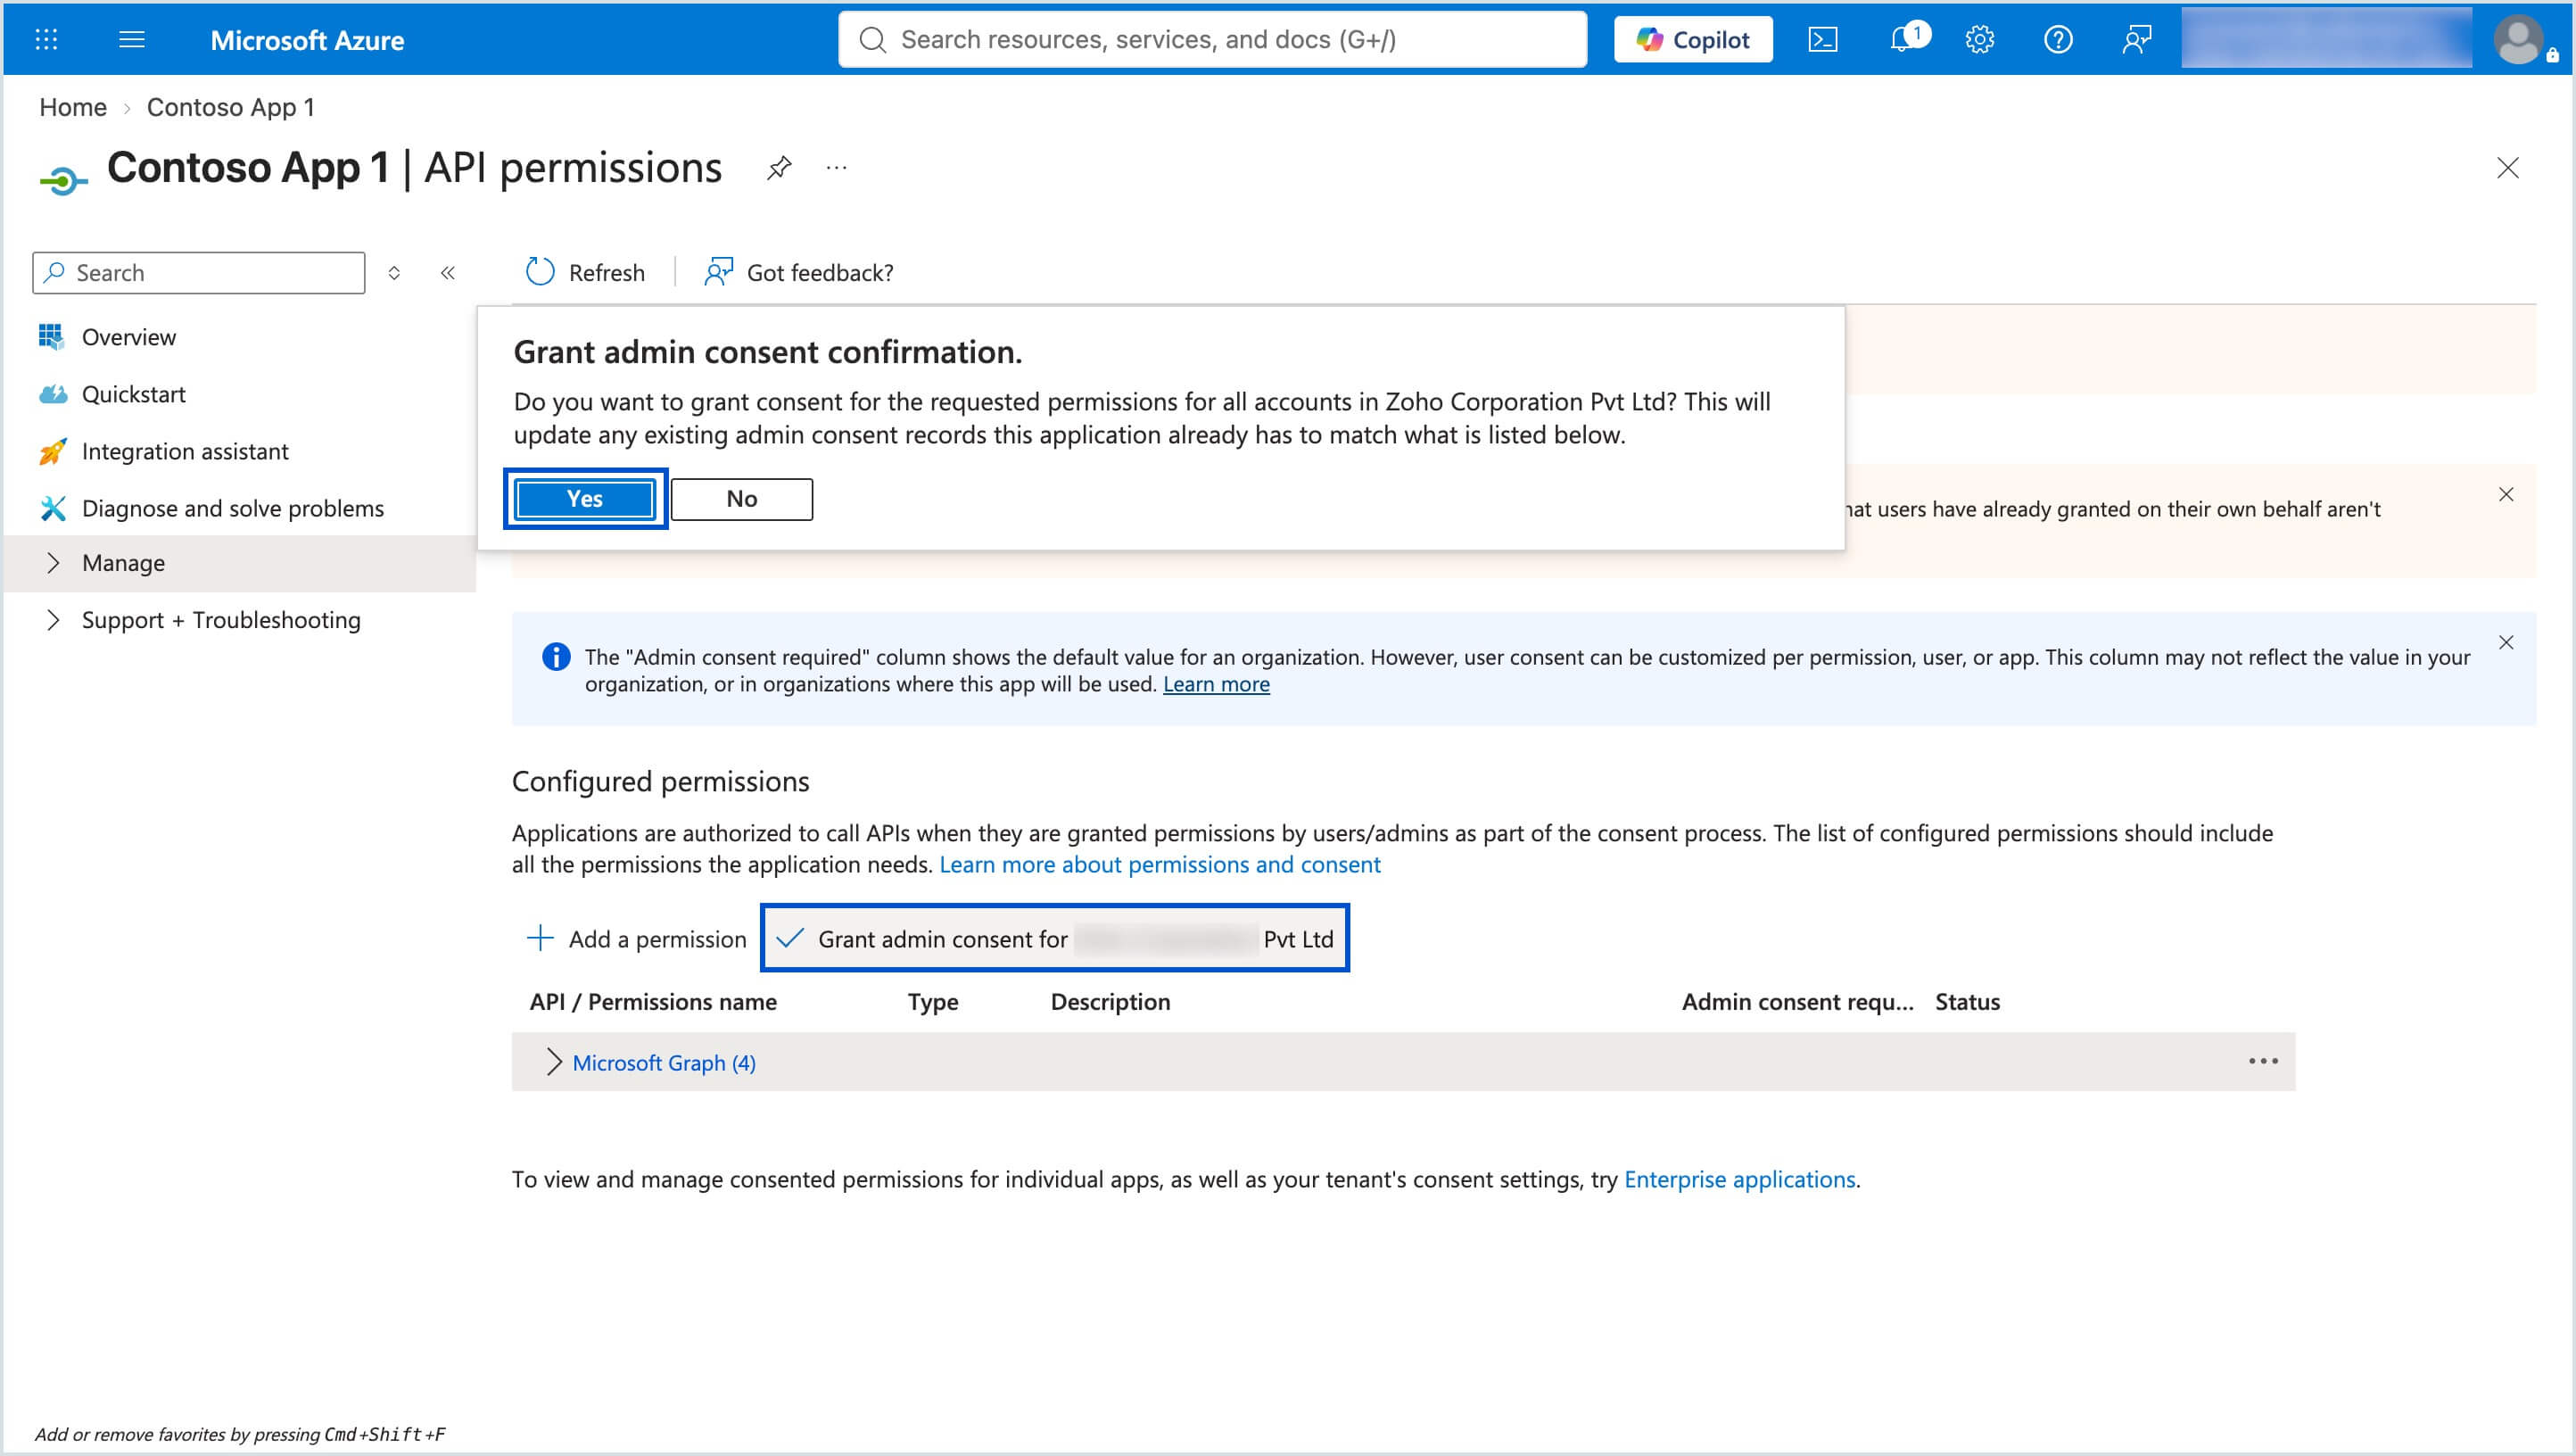
Task: Click the Type column header
Action: tap(933, 1002)
